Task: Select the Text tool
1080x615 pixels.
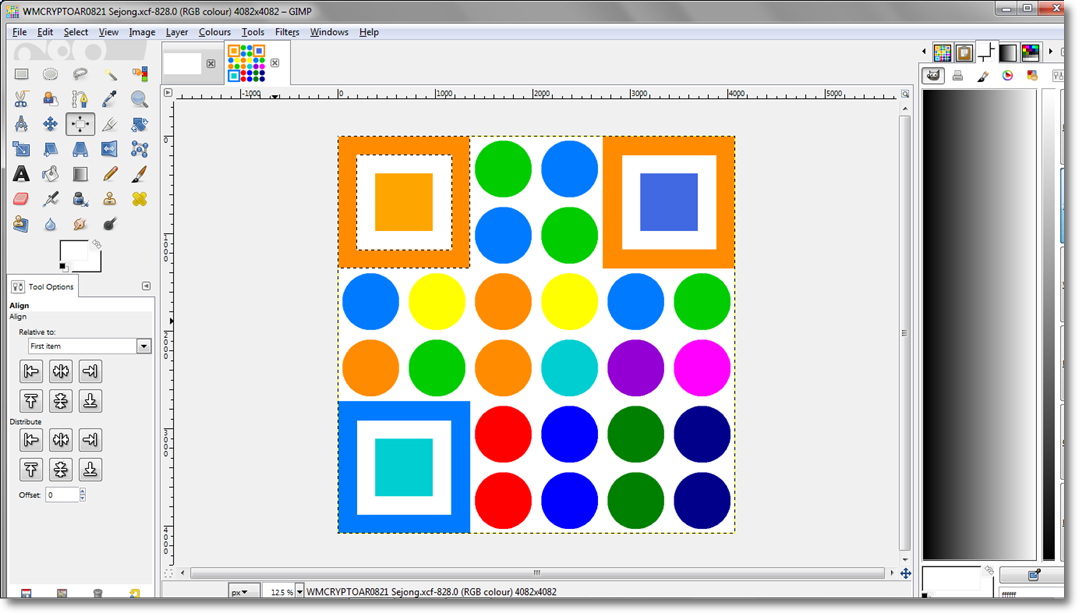Action: tap(21, 174)
